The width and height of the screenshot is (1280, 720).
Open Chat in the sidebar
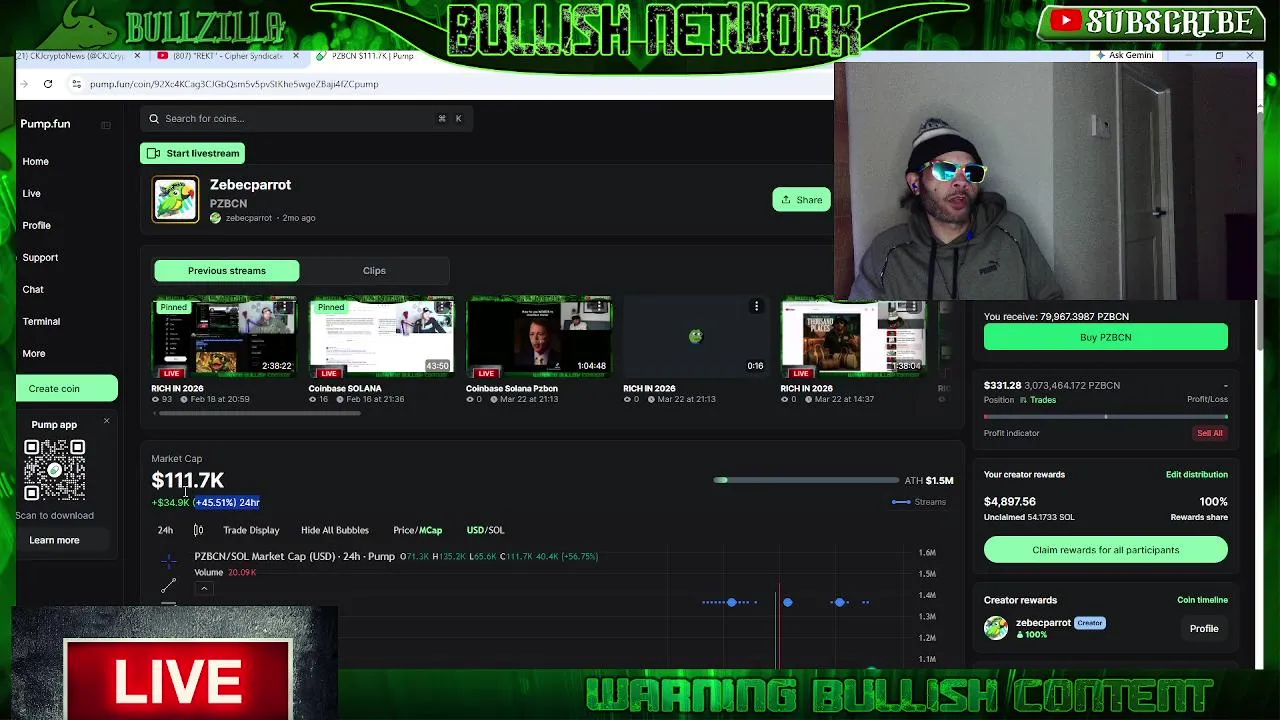(33, 289)
